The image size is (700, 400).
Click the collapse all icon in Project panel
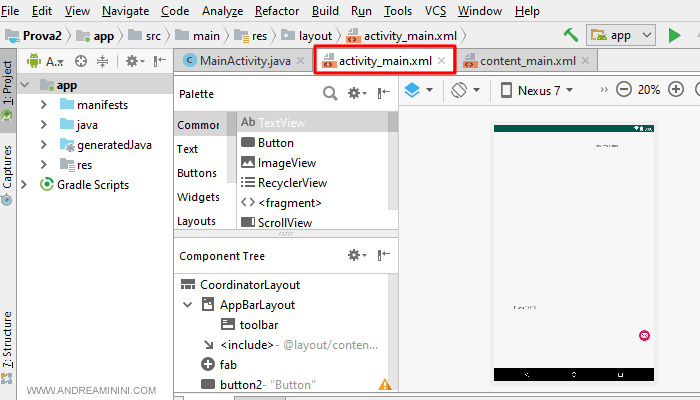click(103, 61)
